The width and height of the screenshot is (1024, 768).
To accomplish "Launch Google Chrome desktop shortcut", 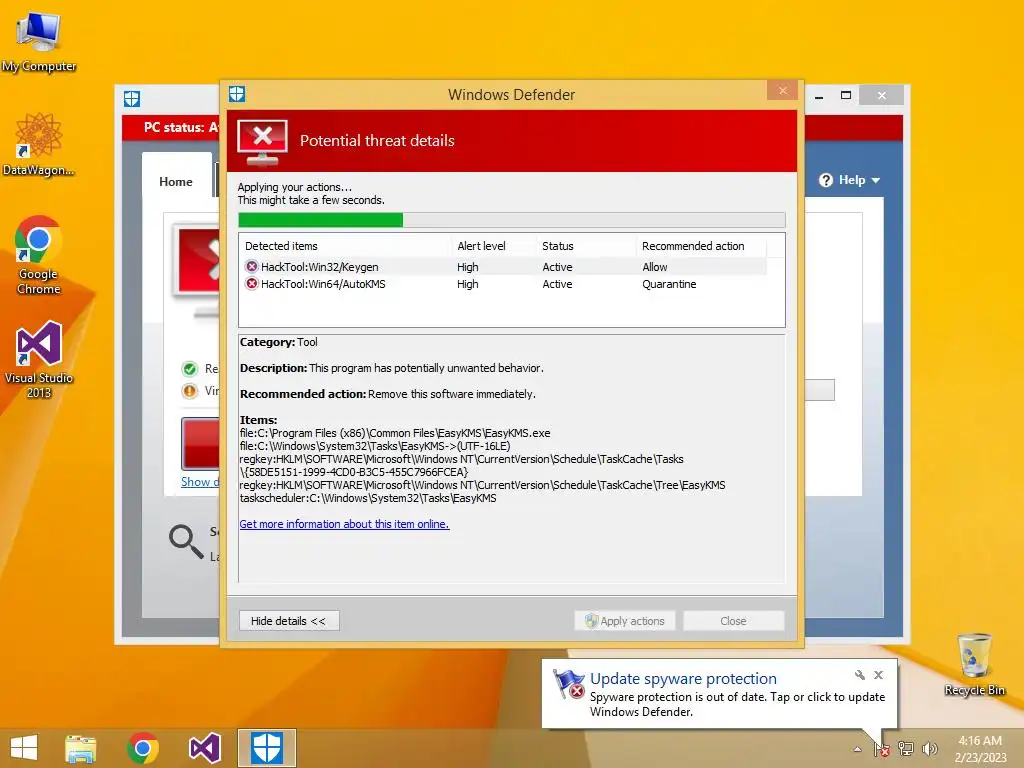I will coord(39,255).
